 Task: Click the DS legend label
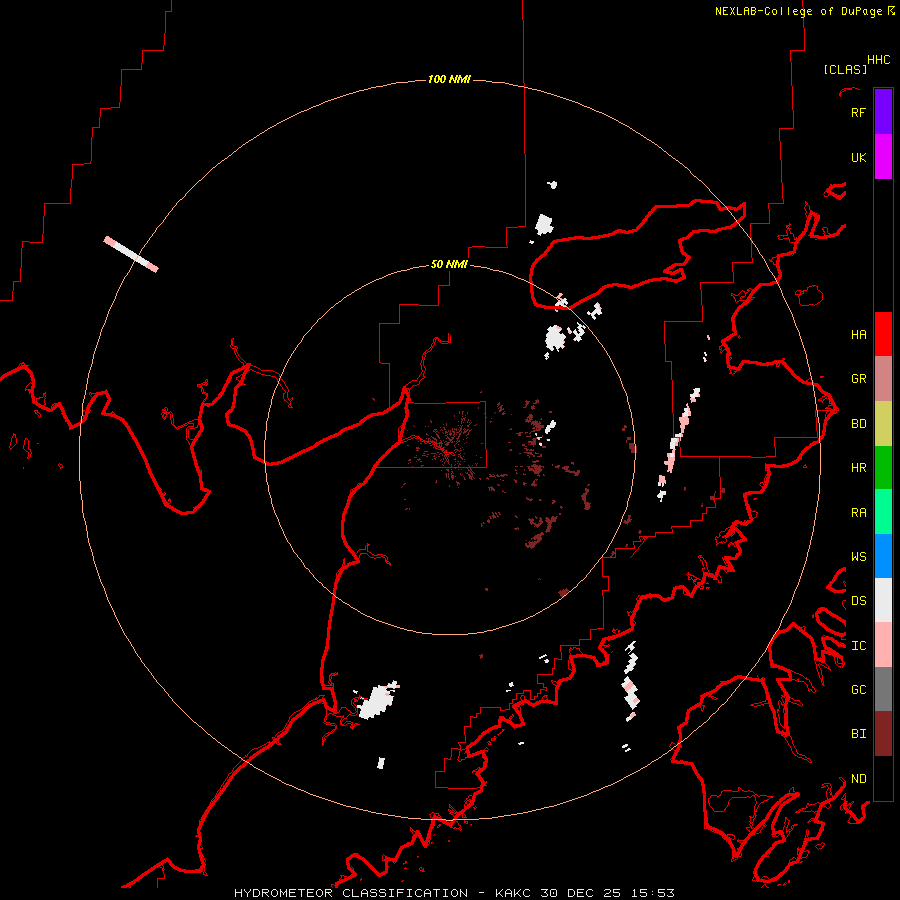[x=859, y=600]
